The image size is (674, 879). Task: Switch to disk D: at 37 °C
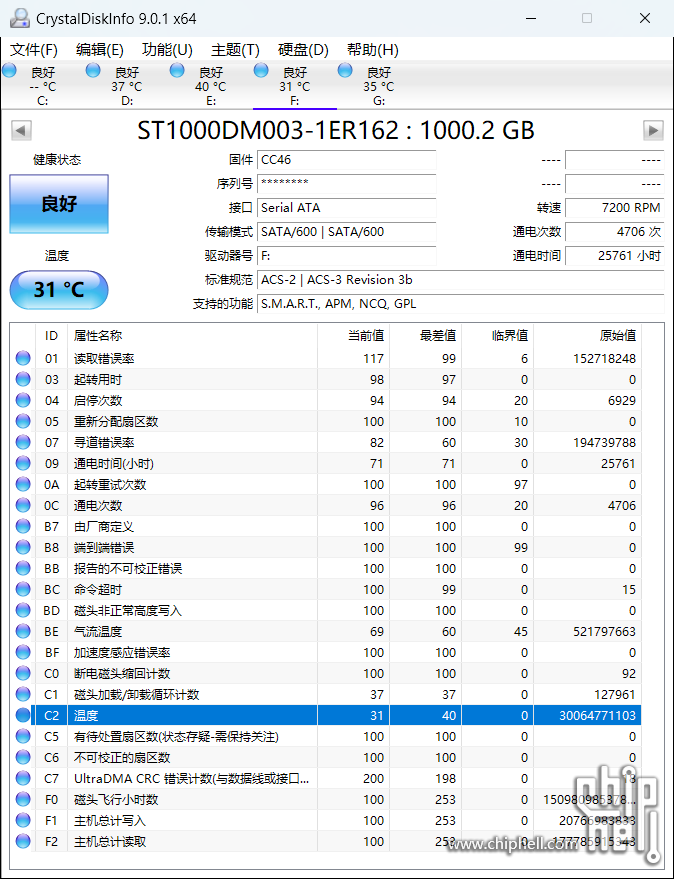[127, 86]
